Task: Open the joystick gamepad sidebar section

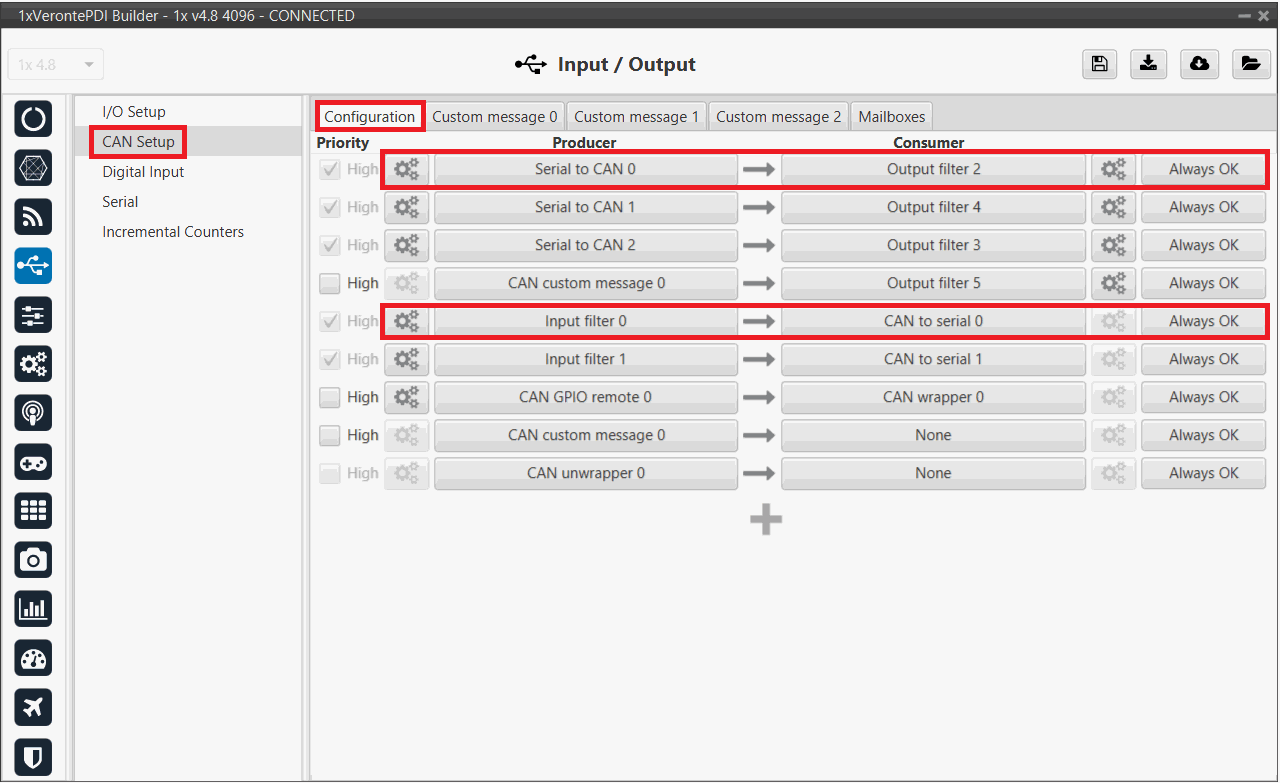Action: [x=34, y=462]
